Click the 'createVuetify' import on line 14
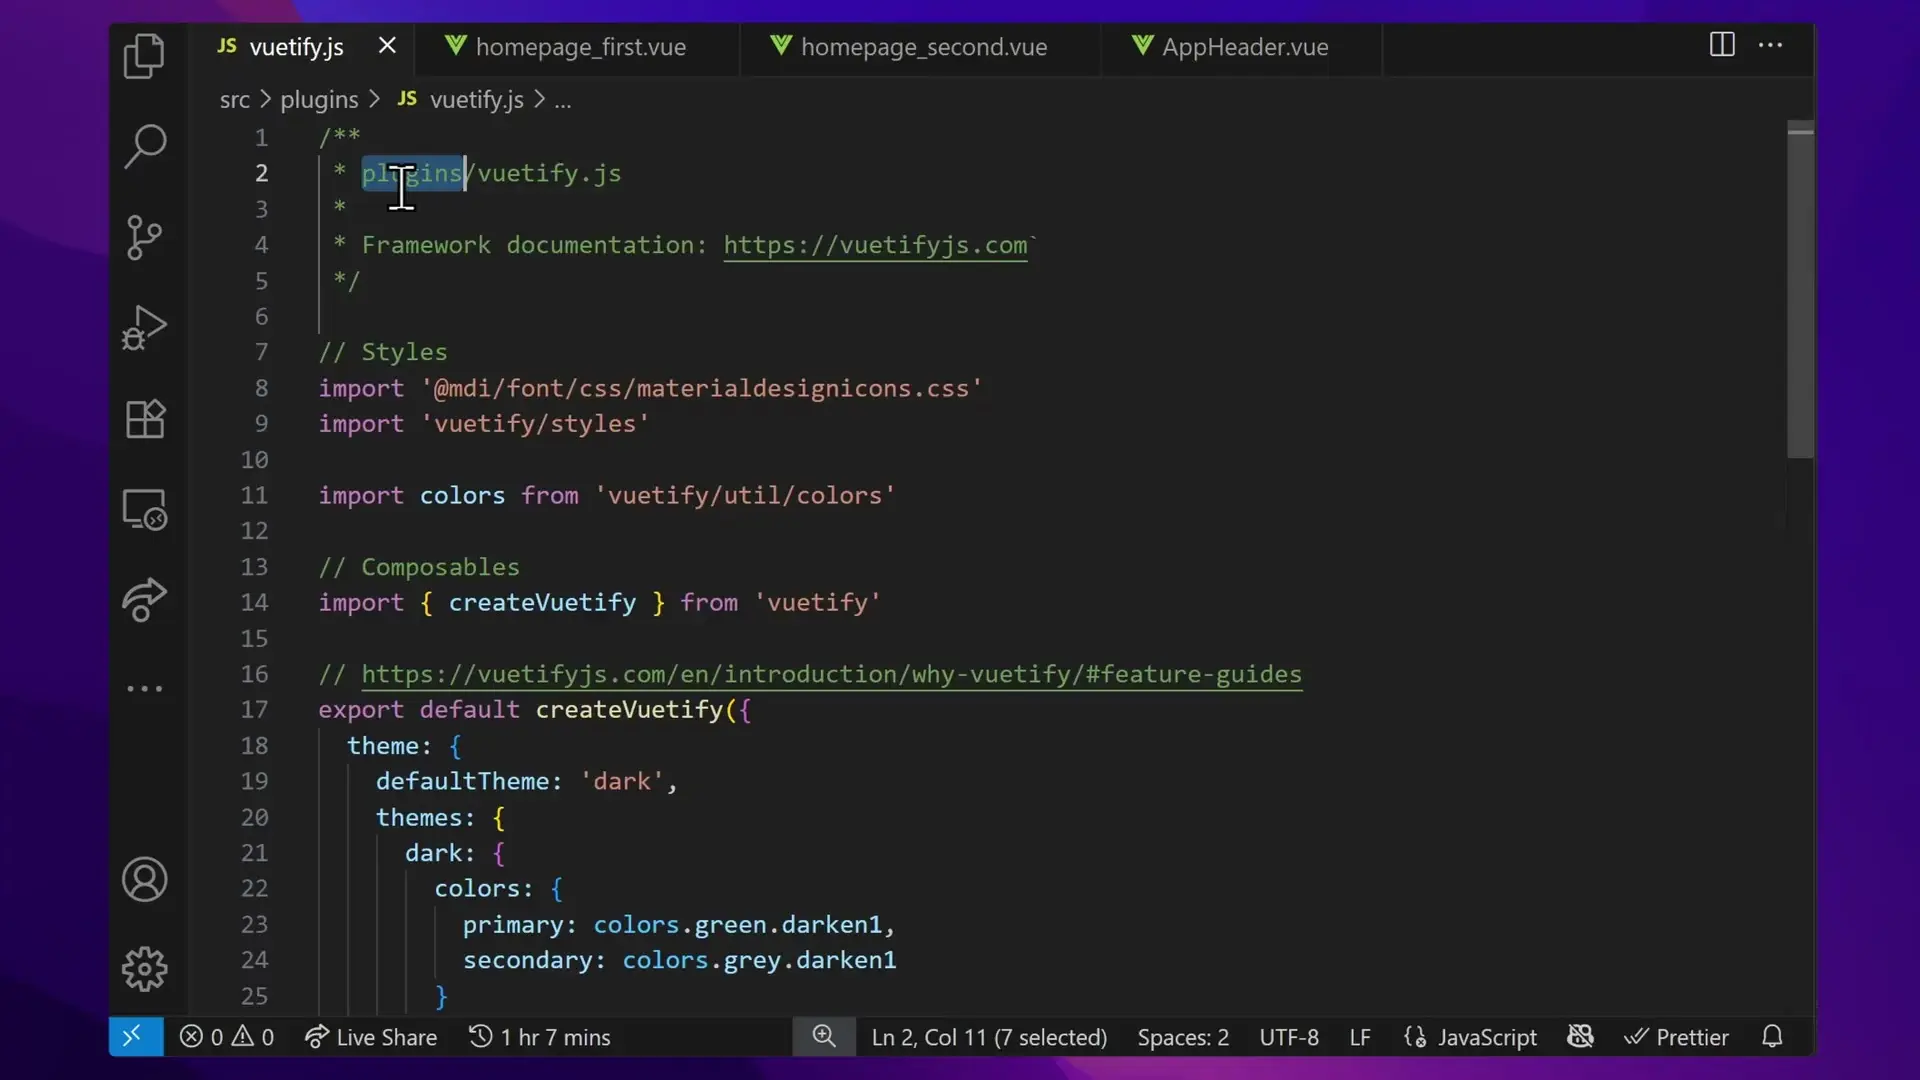1920x1080 pixels. click(x=542, y=603)
